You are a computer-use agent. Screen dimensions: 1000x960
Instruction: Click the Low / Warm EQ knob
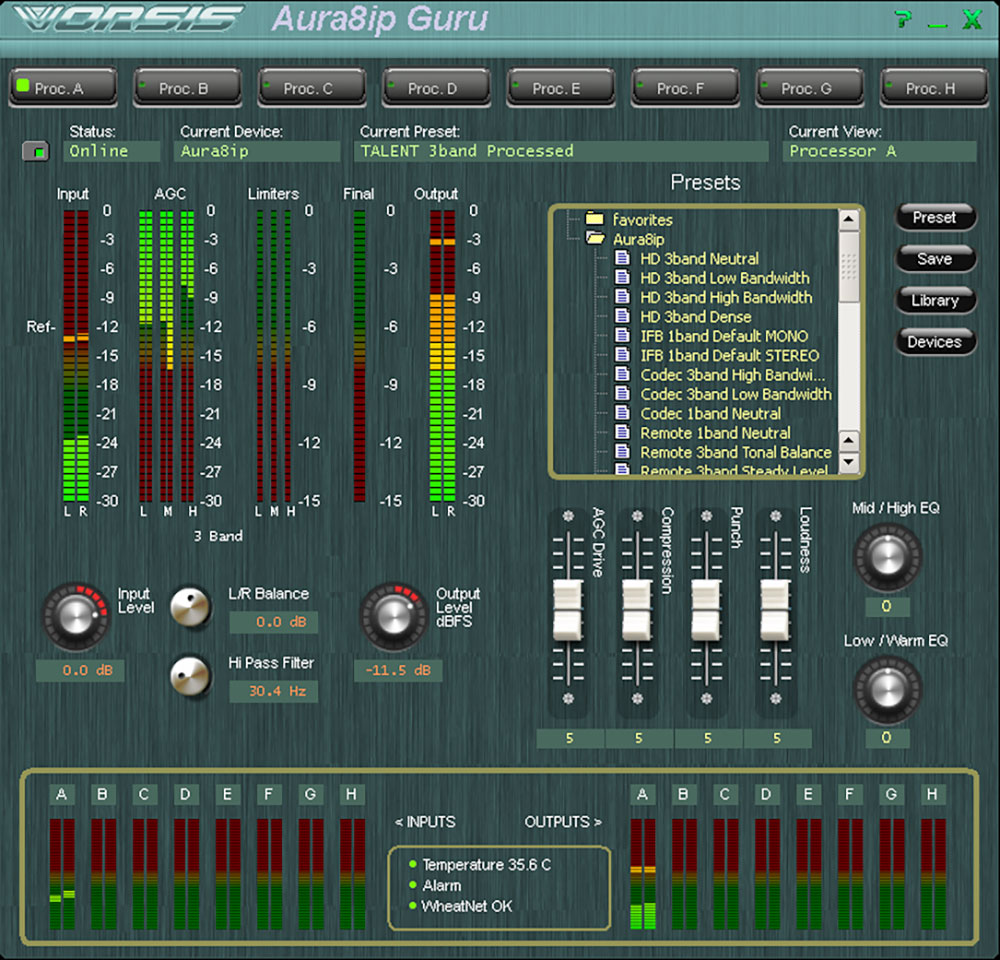[887, 690]
